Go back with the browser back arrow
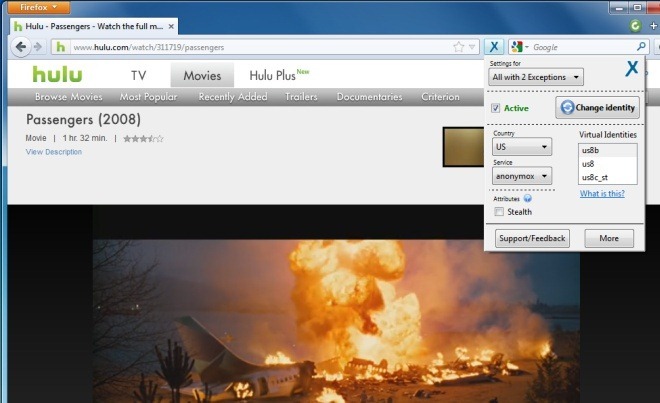The width and height of the screenshot is (660, 403). [21, 47]
